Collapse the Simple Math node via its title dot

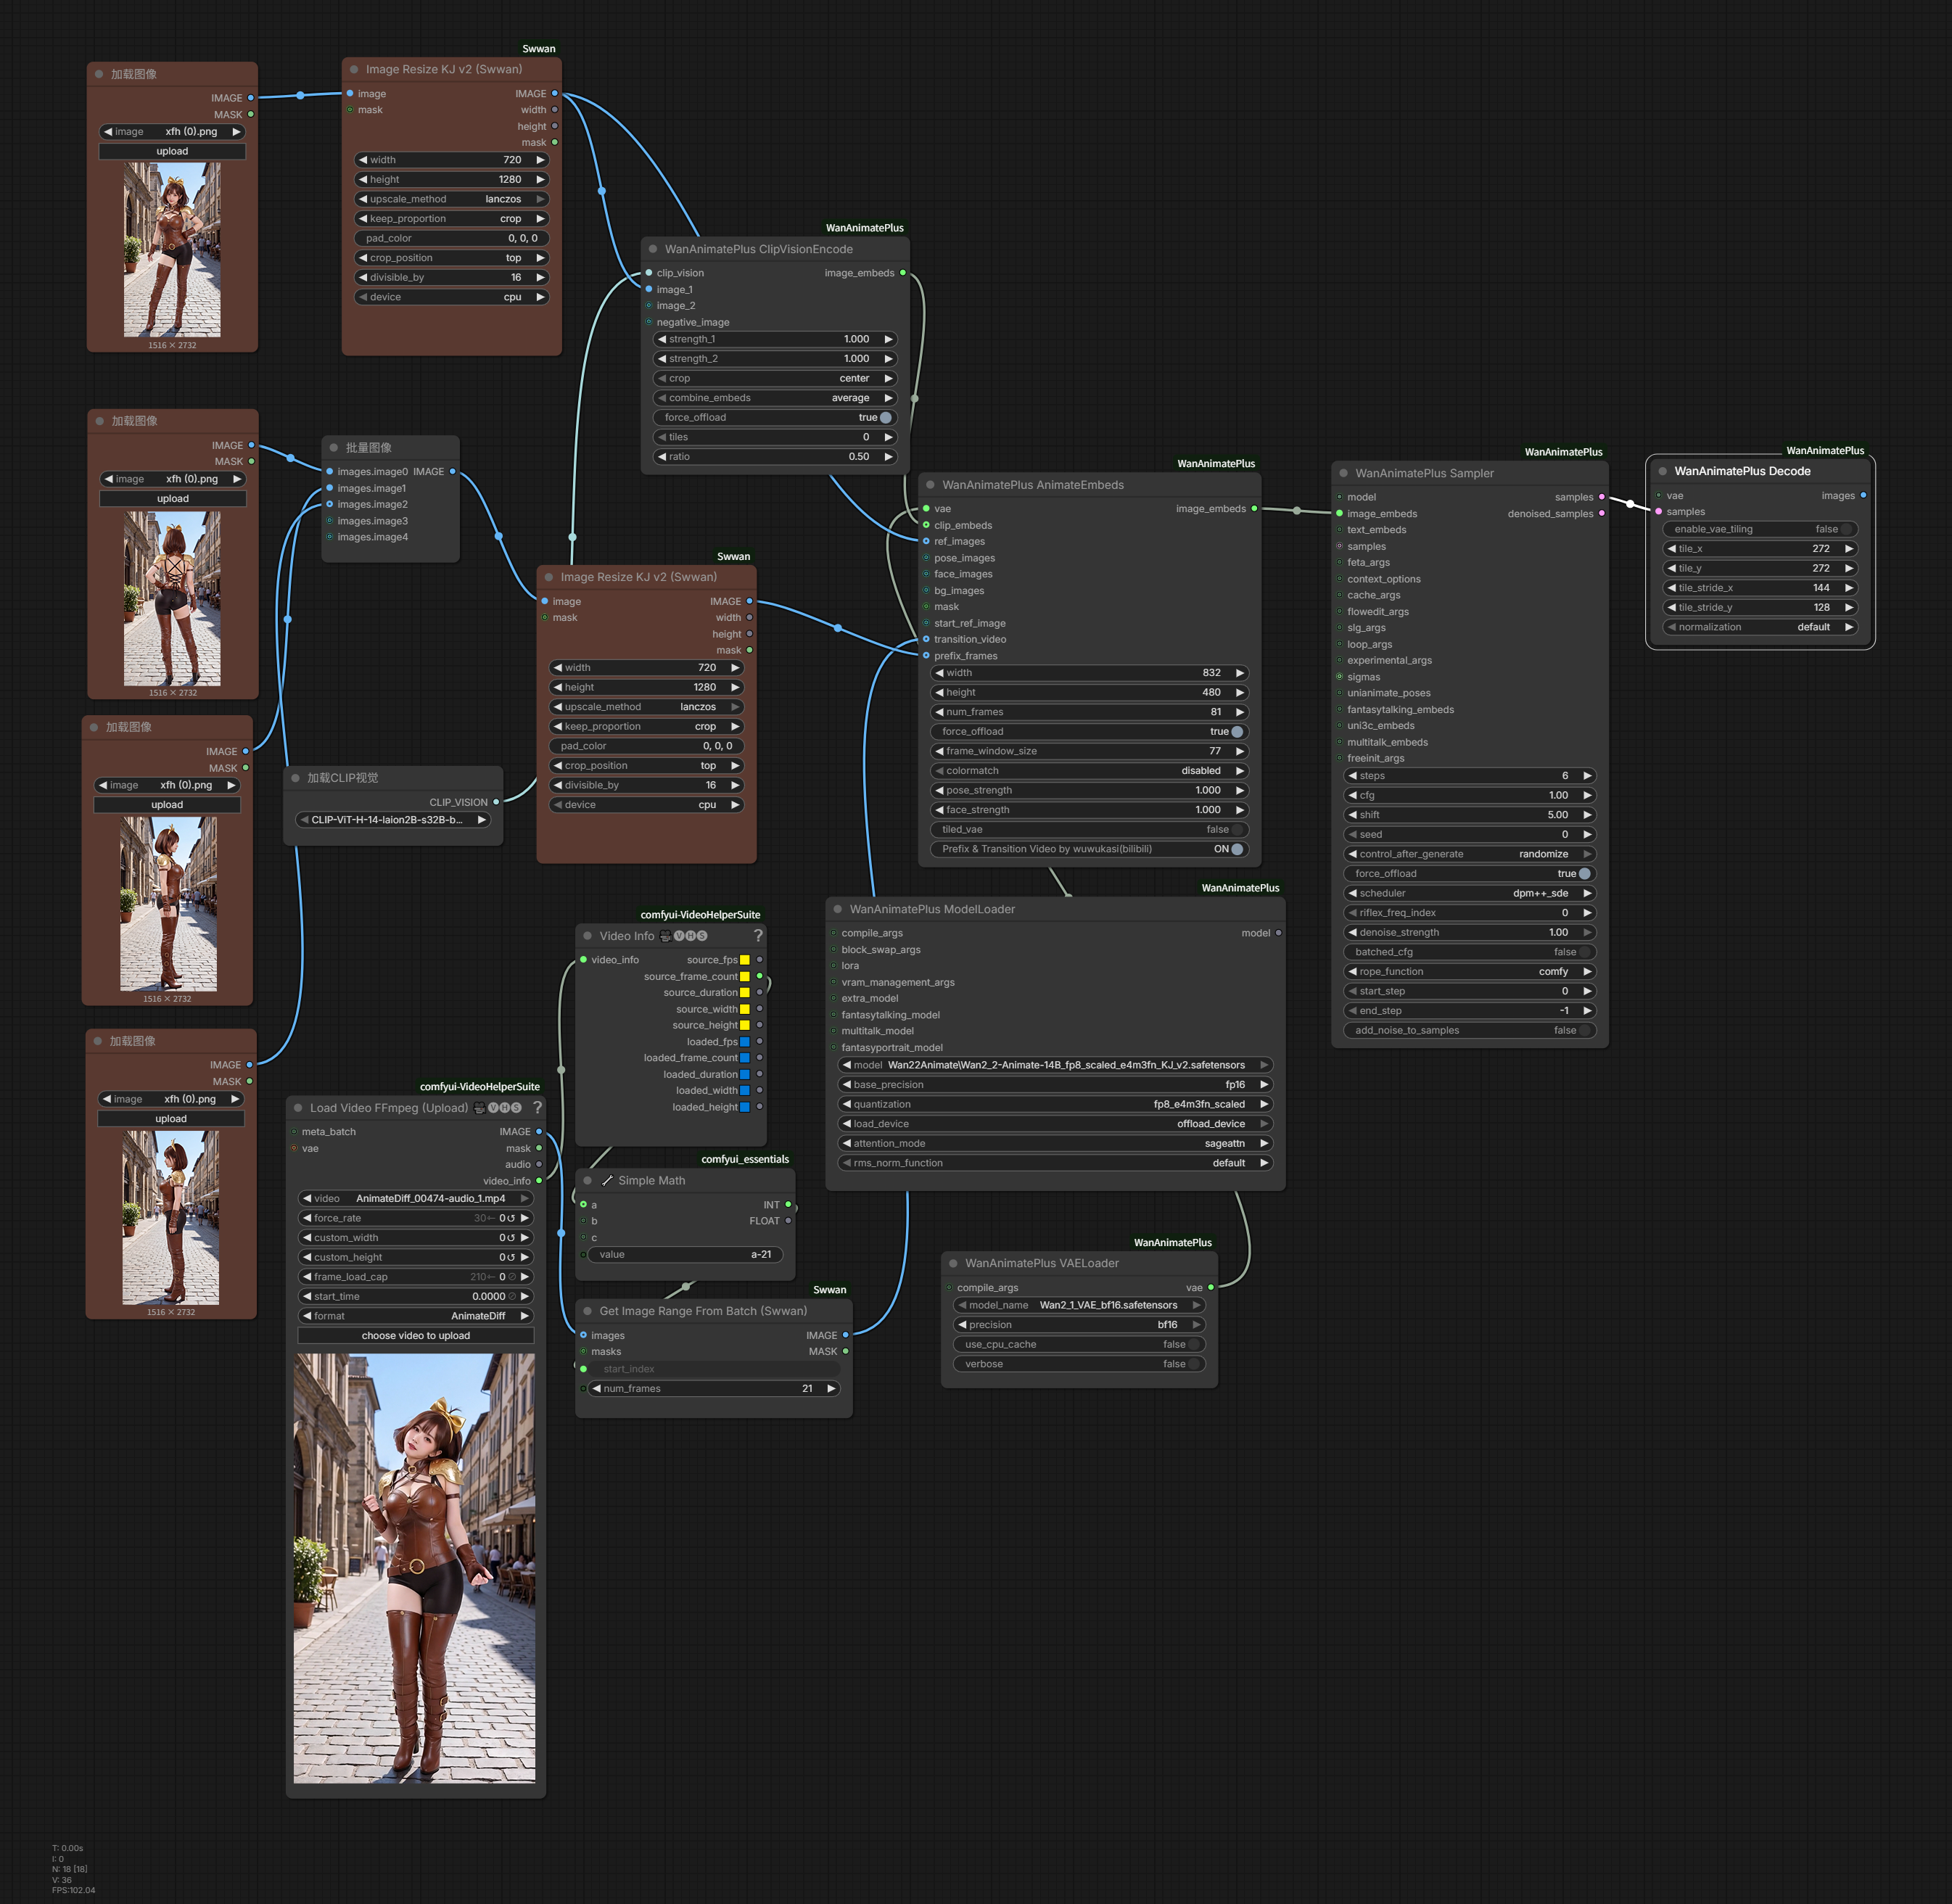coord(587,1181)
